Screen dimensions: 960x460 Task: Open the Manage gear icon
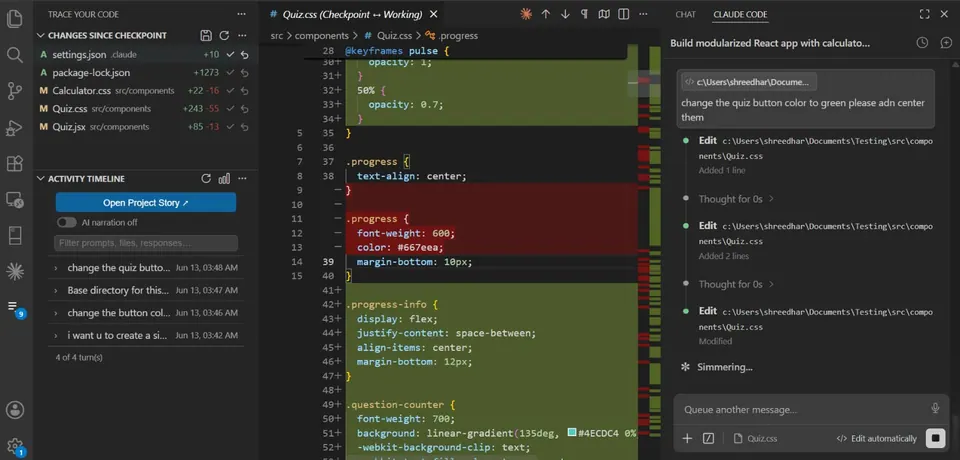[x=15, y=446]
